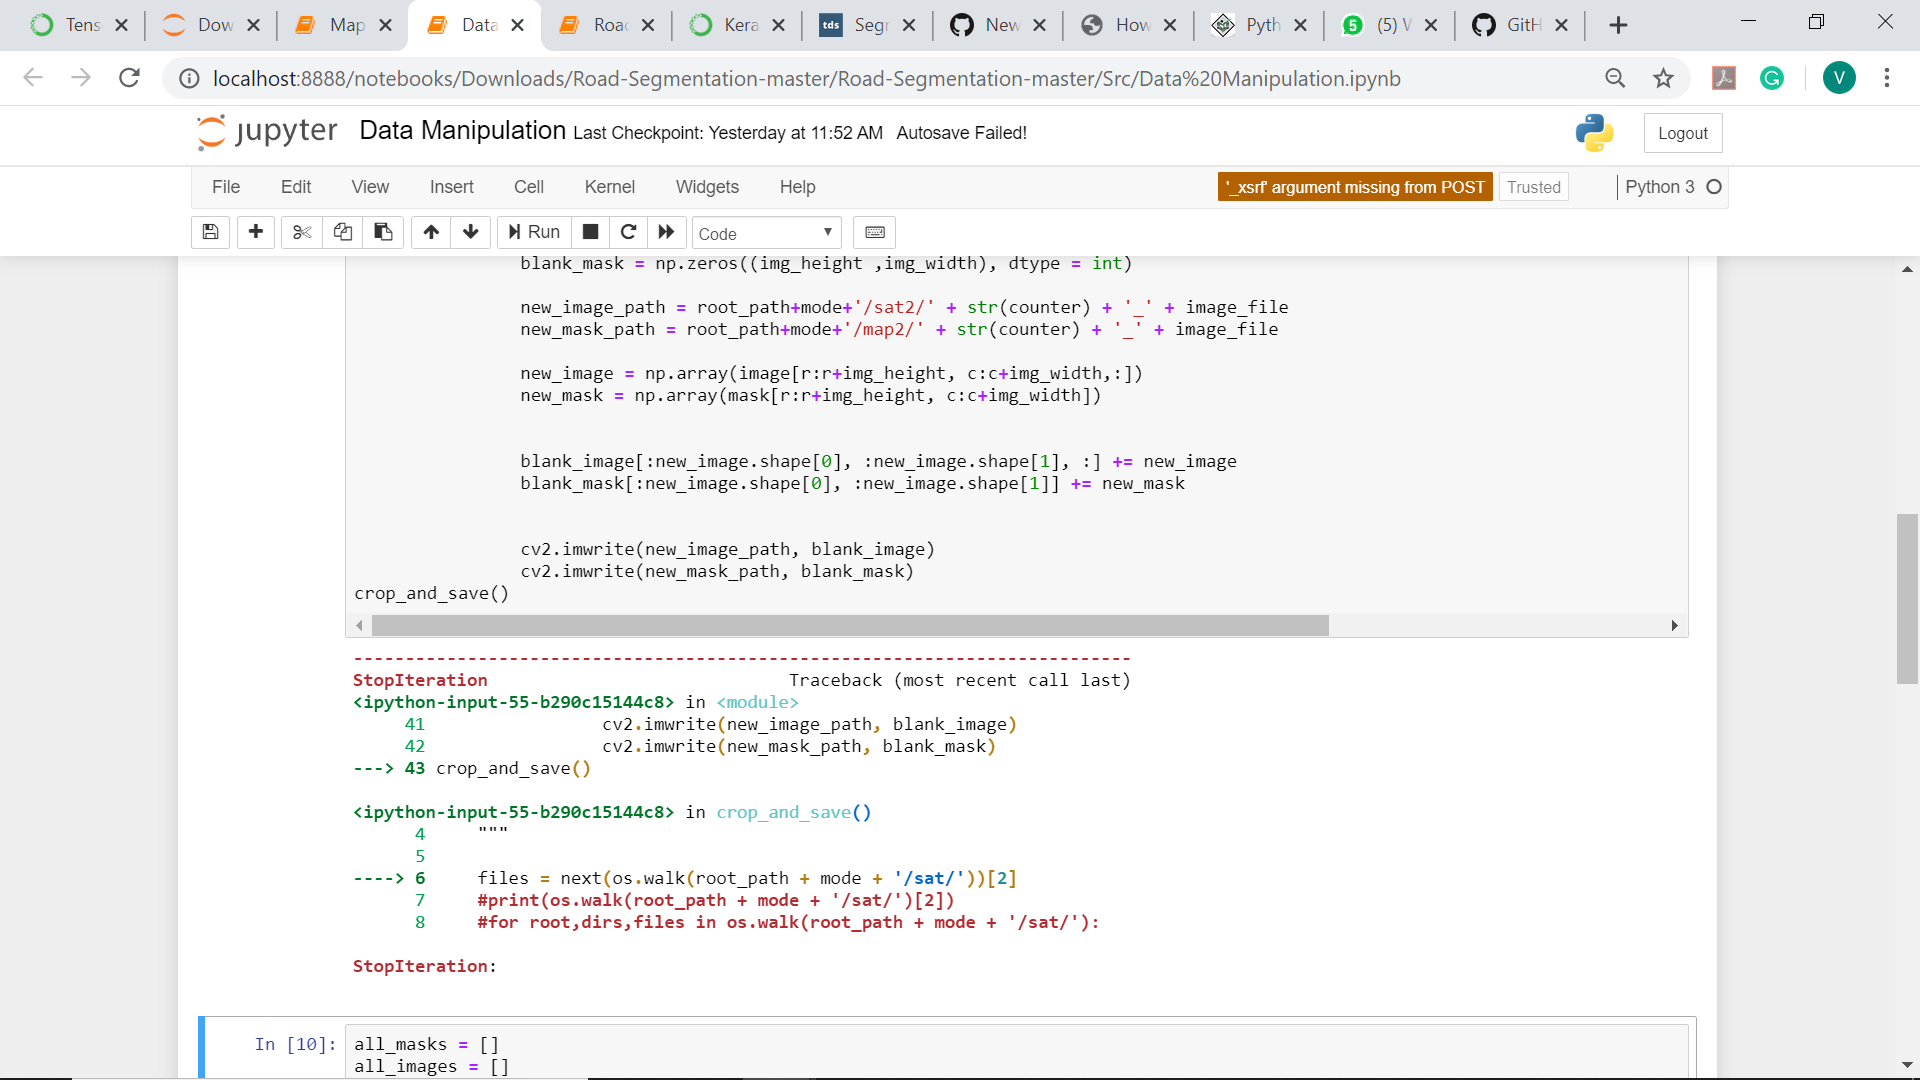Run the selected cell with the Run button
The image size is (1920, 1080).
coord(533,232)
